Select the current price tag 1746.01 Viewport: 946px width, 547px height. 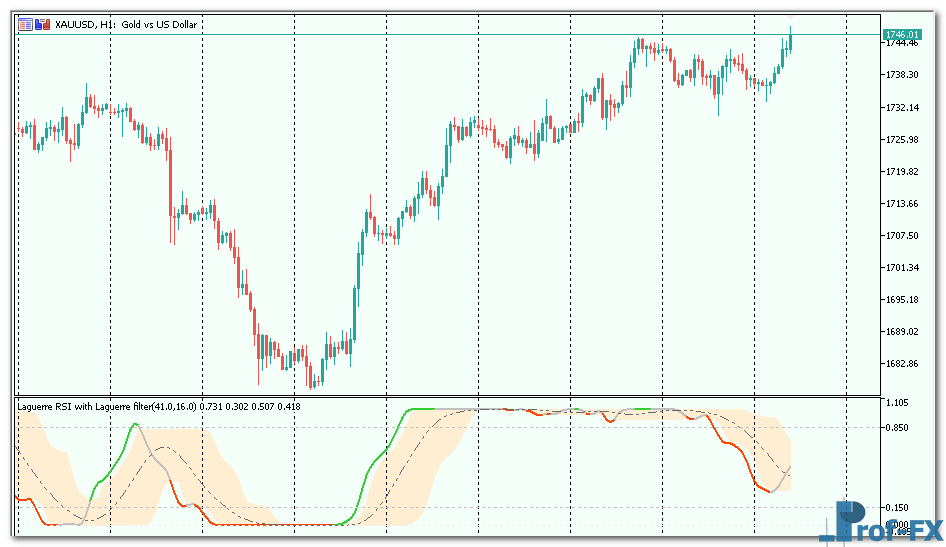click(x=902, y=35)
